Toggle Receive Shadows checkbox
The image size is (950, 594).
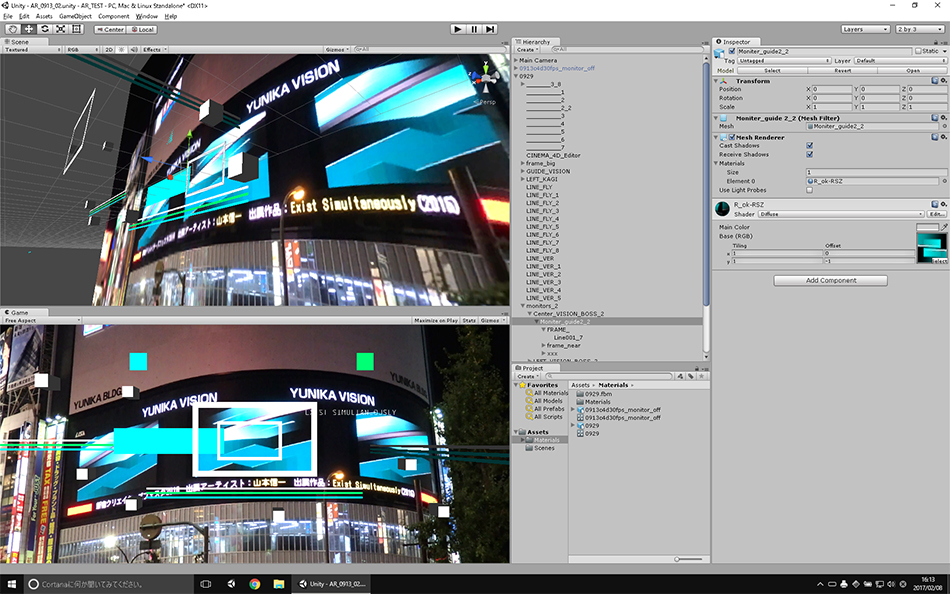[x=809, y=155]
